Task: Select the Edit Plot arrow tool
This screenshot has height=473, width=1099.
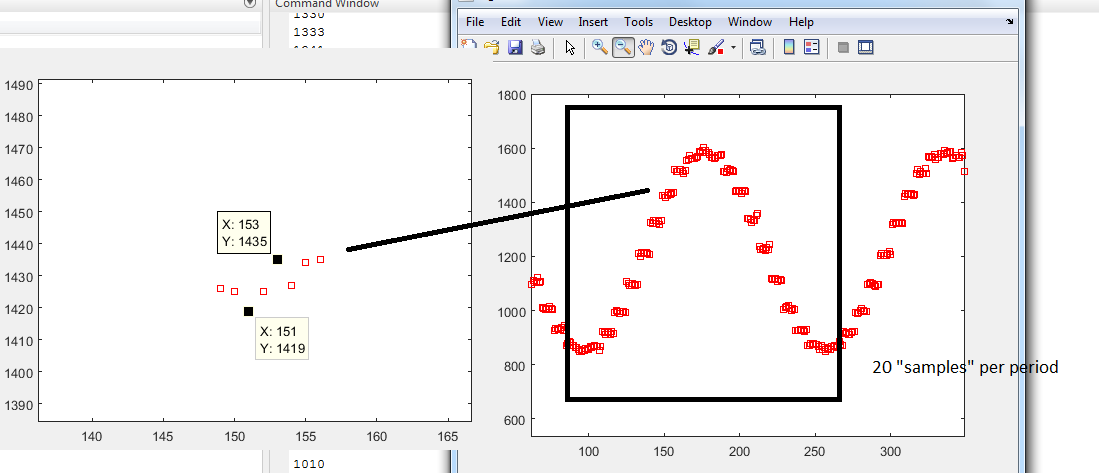Action: [570, 48]
